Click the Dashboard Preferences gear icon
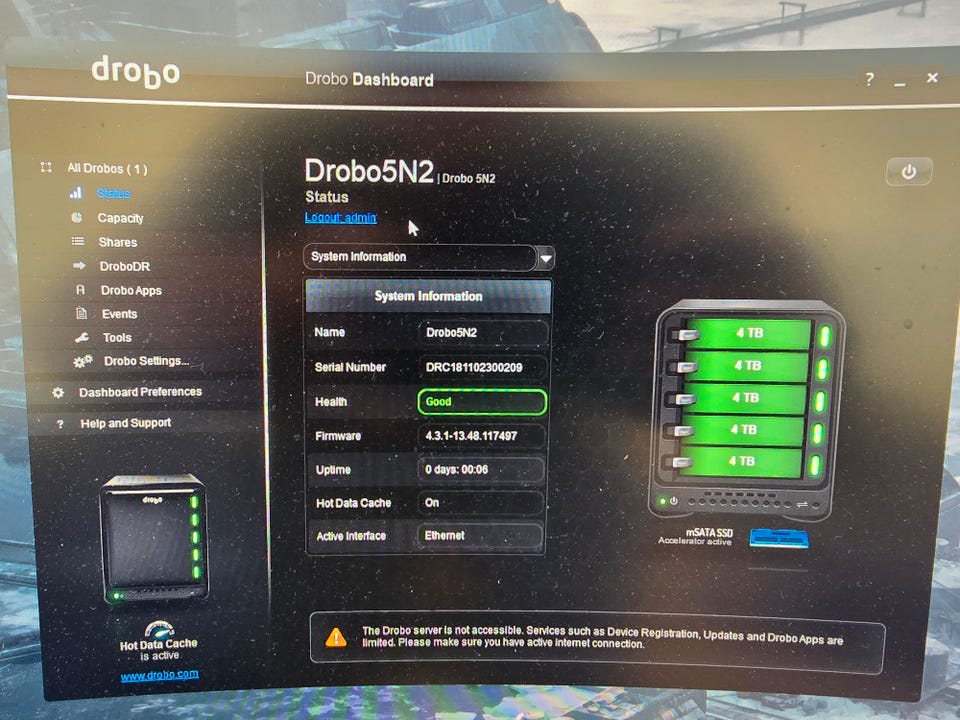Image resolution: width=960 pixels, height=720 pixels. 58,392
